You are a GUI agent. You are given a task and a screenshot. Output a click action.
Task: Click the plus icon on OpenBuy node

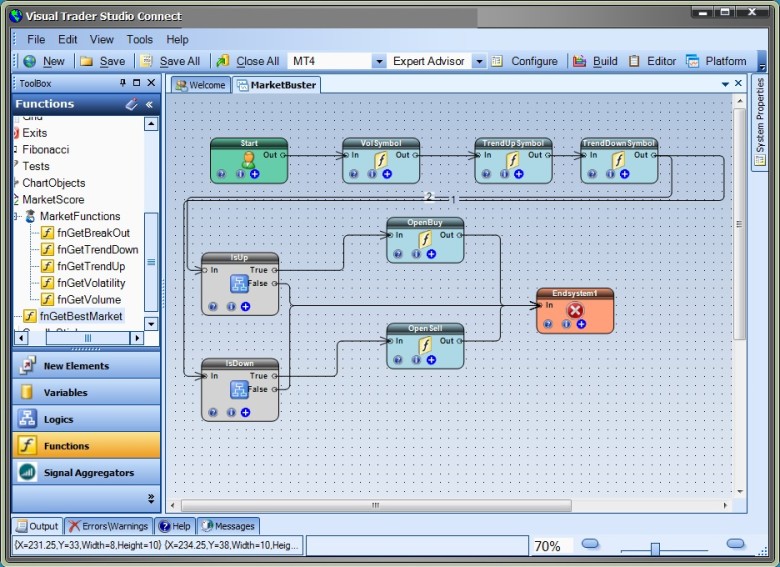click(x=431, y=254)
